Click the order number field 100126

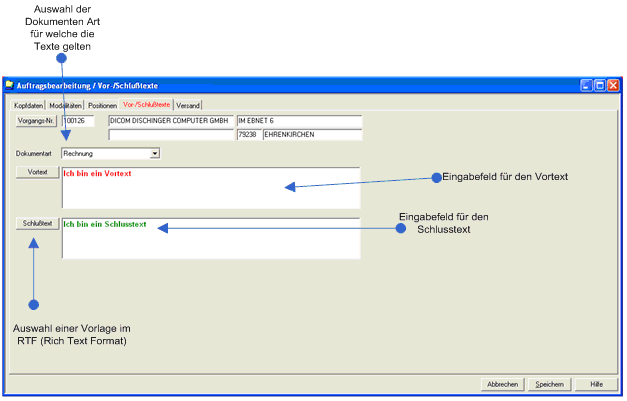78,121
